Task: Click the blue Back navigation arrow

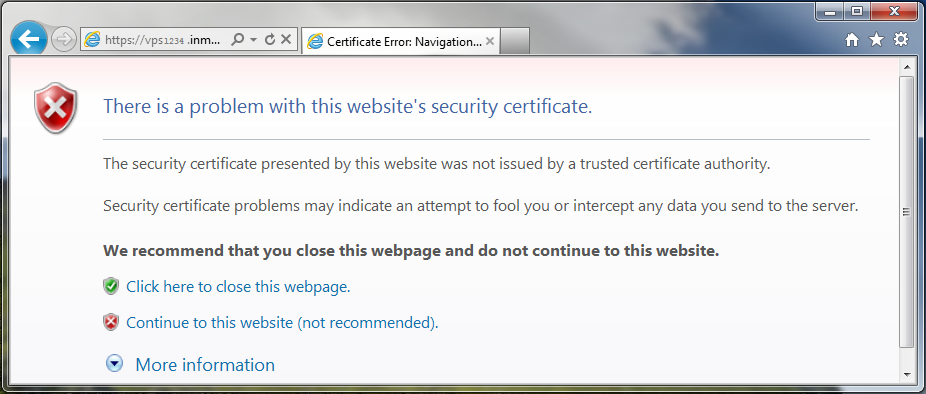Action: point(28,38)
